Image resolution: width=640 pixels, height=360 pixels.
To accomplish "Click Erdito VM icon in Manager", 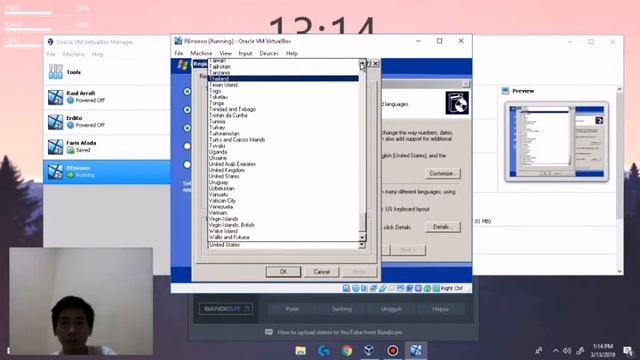I will 56,122.
